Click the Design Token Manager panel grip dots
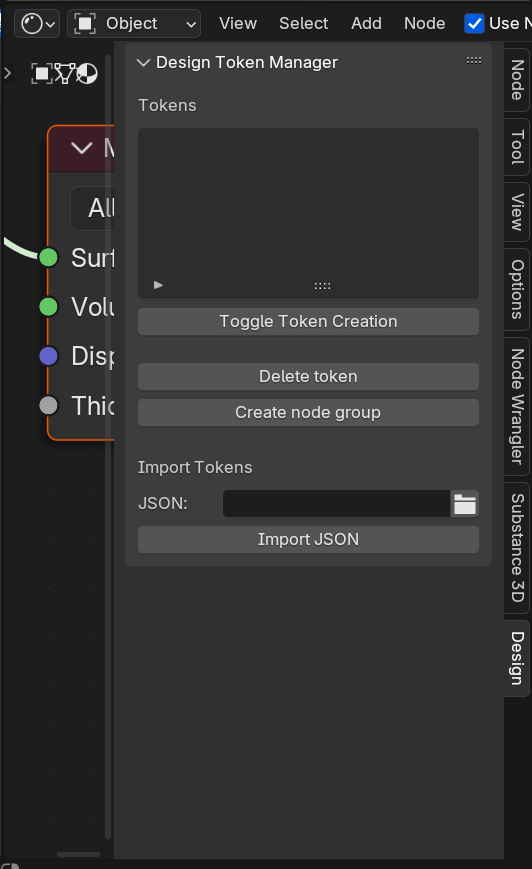This screenshot has height=869, width=532. 474,60
